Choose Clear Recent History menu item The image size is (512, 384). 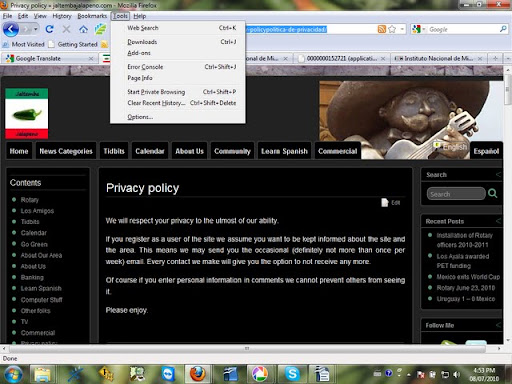[178, 103]
